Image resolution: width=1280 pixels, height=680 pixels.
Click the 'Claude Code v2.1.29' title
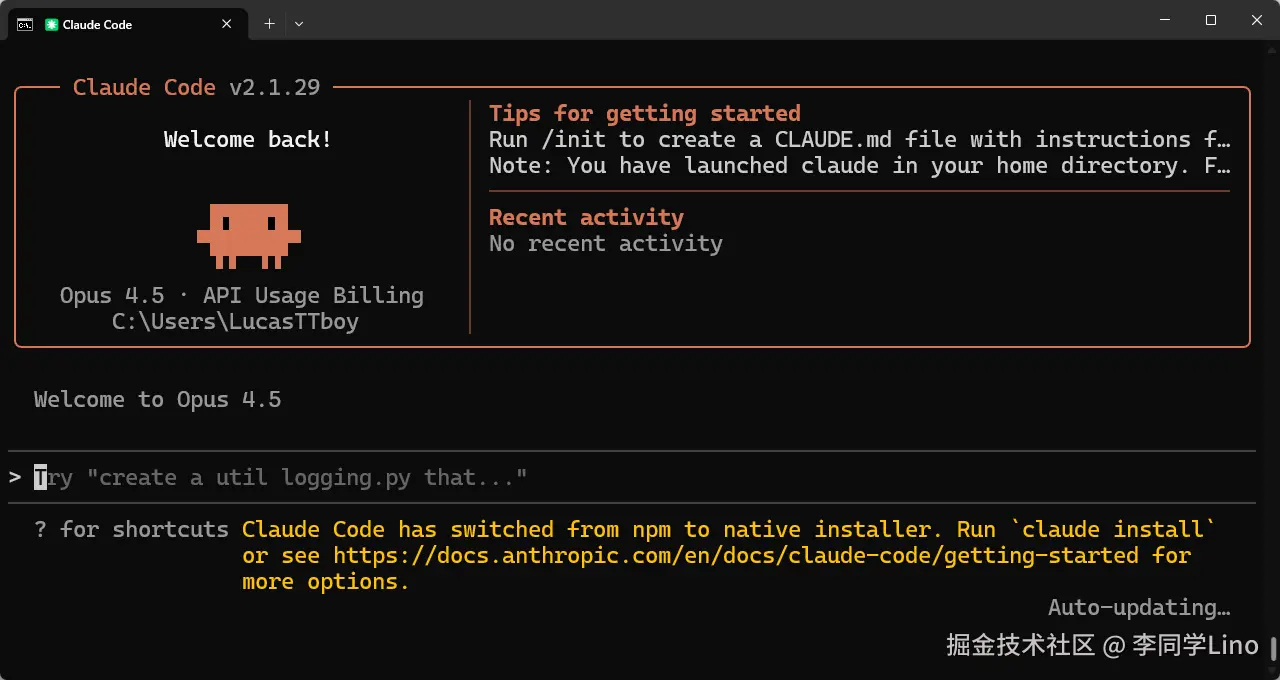click(196, 87)
